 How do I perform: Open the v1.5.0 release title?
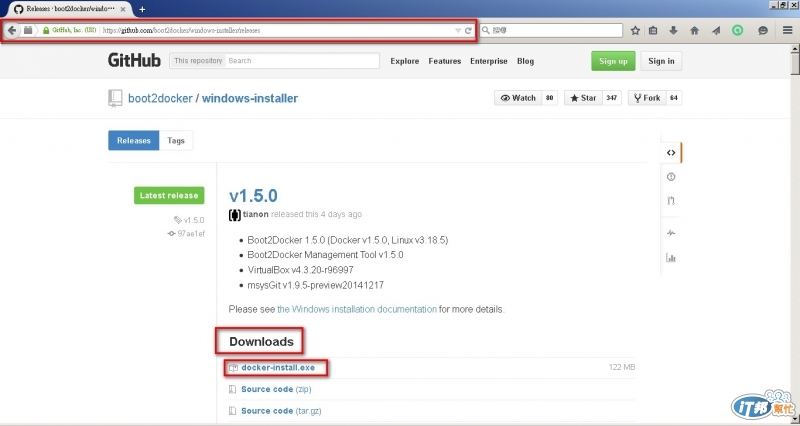point(253,196)
